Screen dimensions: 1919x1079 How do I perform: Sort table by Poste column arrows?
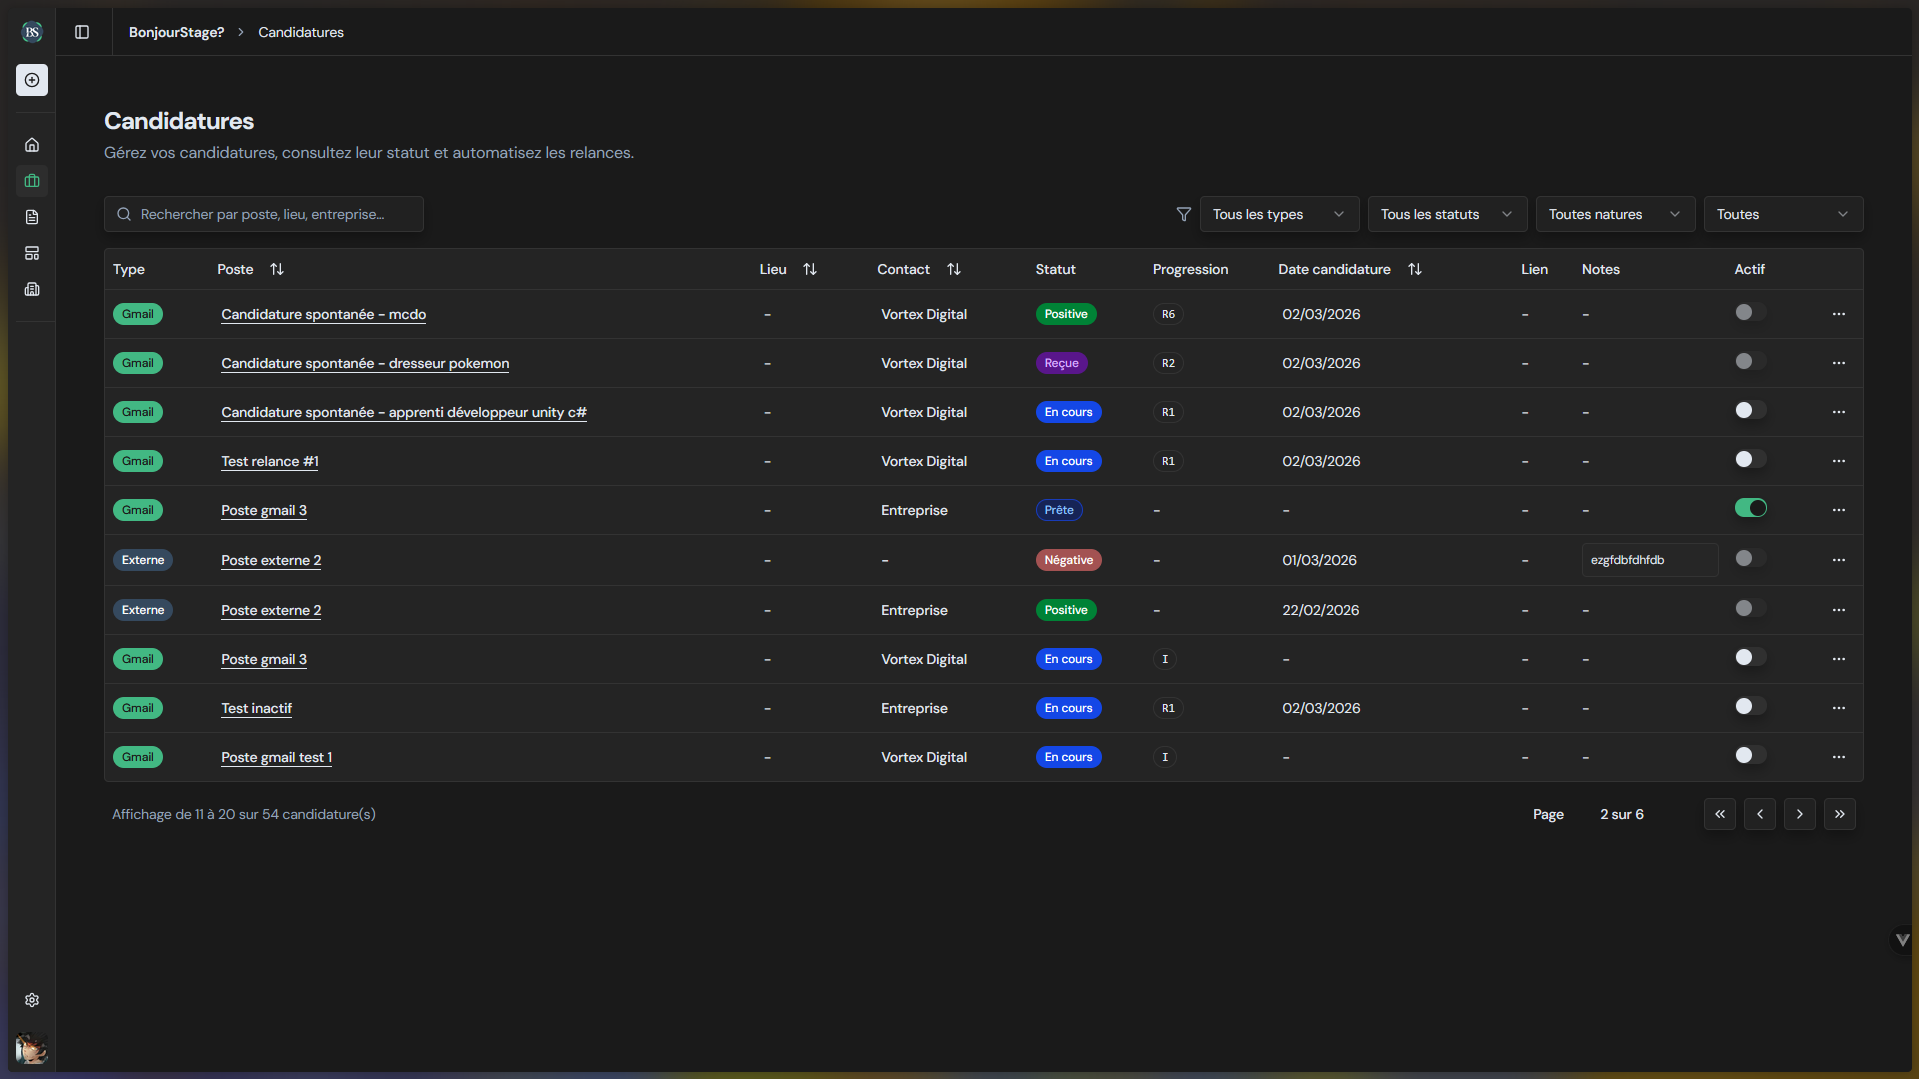click(277, 269)
